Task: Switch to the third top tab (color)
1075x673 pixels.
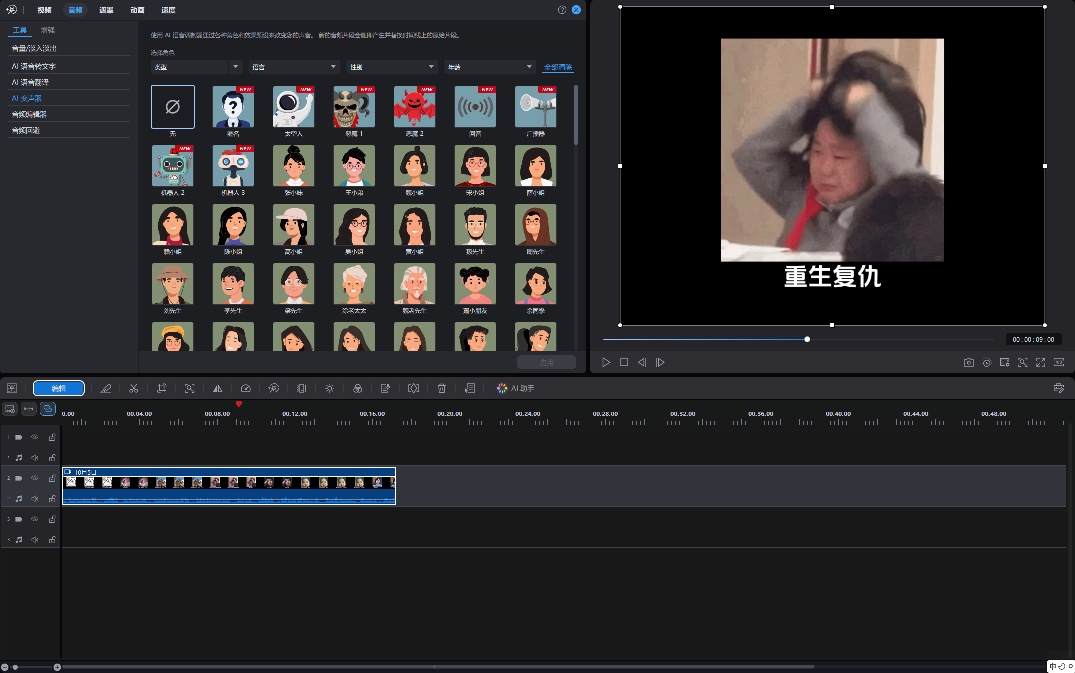Action: pos(106,10)
